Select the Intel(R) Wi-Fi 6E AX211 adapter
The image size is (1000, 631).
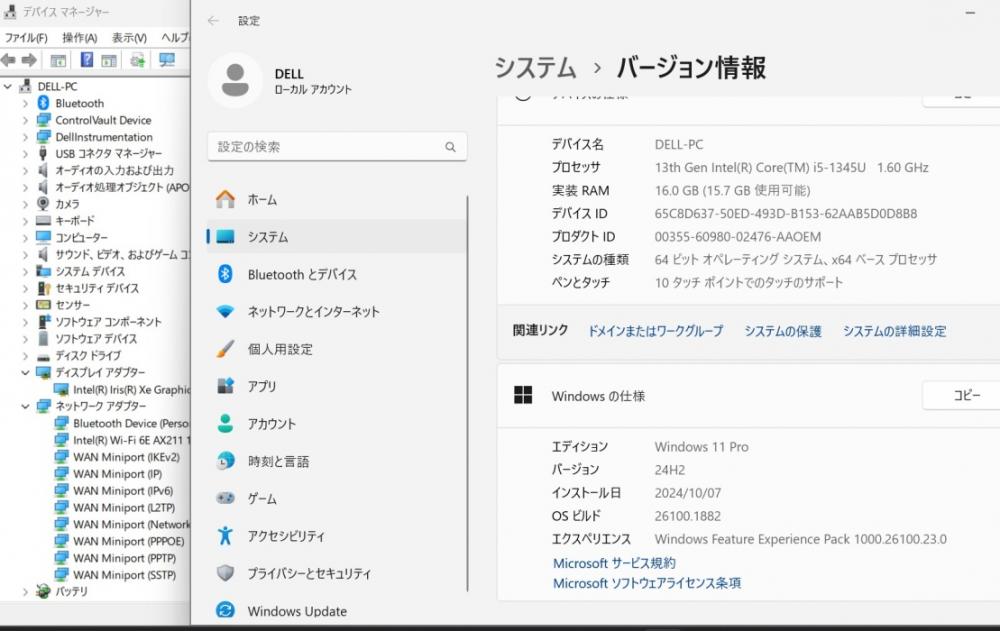click(131, 440)
